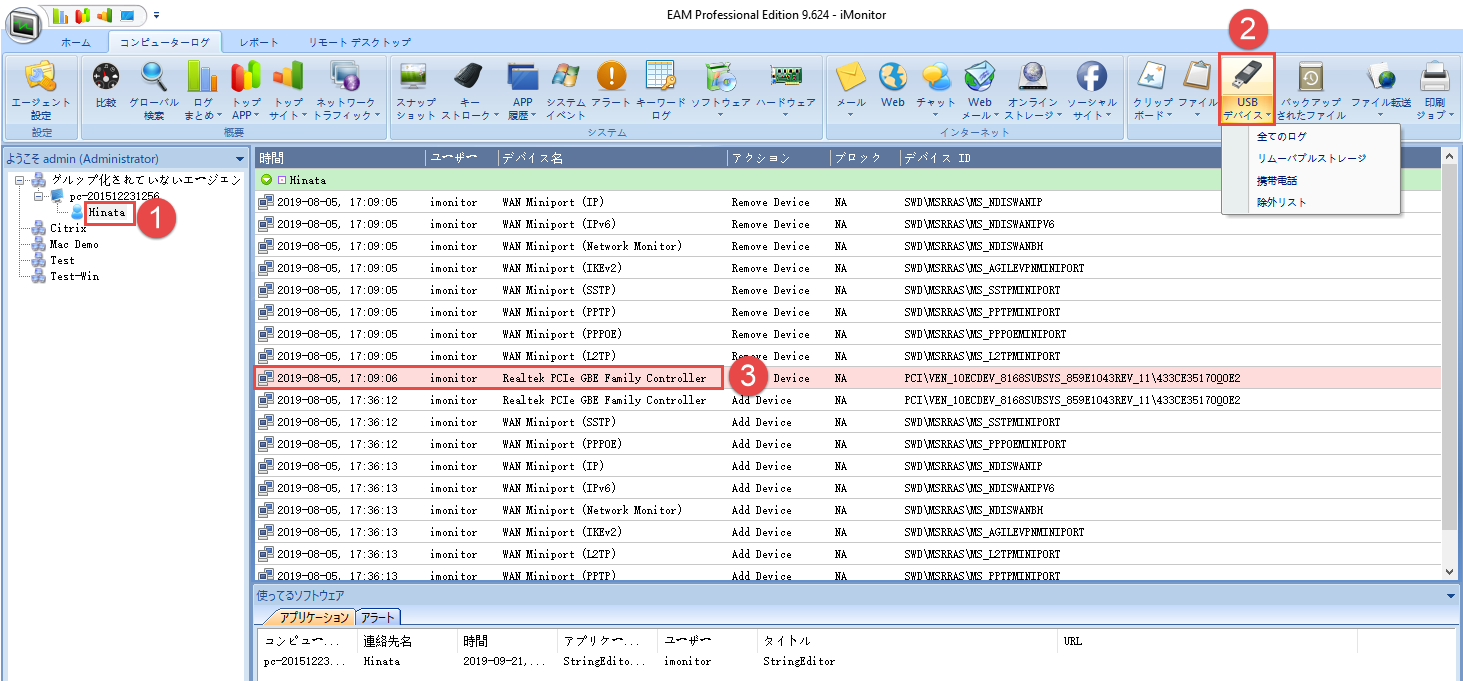Open ソフトウェア inventory icon

click(720, 91)
